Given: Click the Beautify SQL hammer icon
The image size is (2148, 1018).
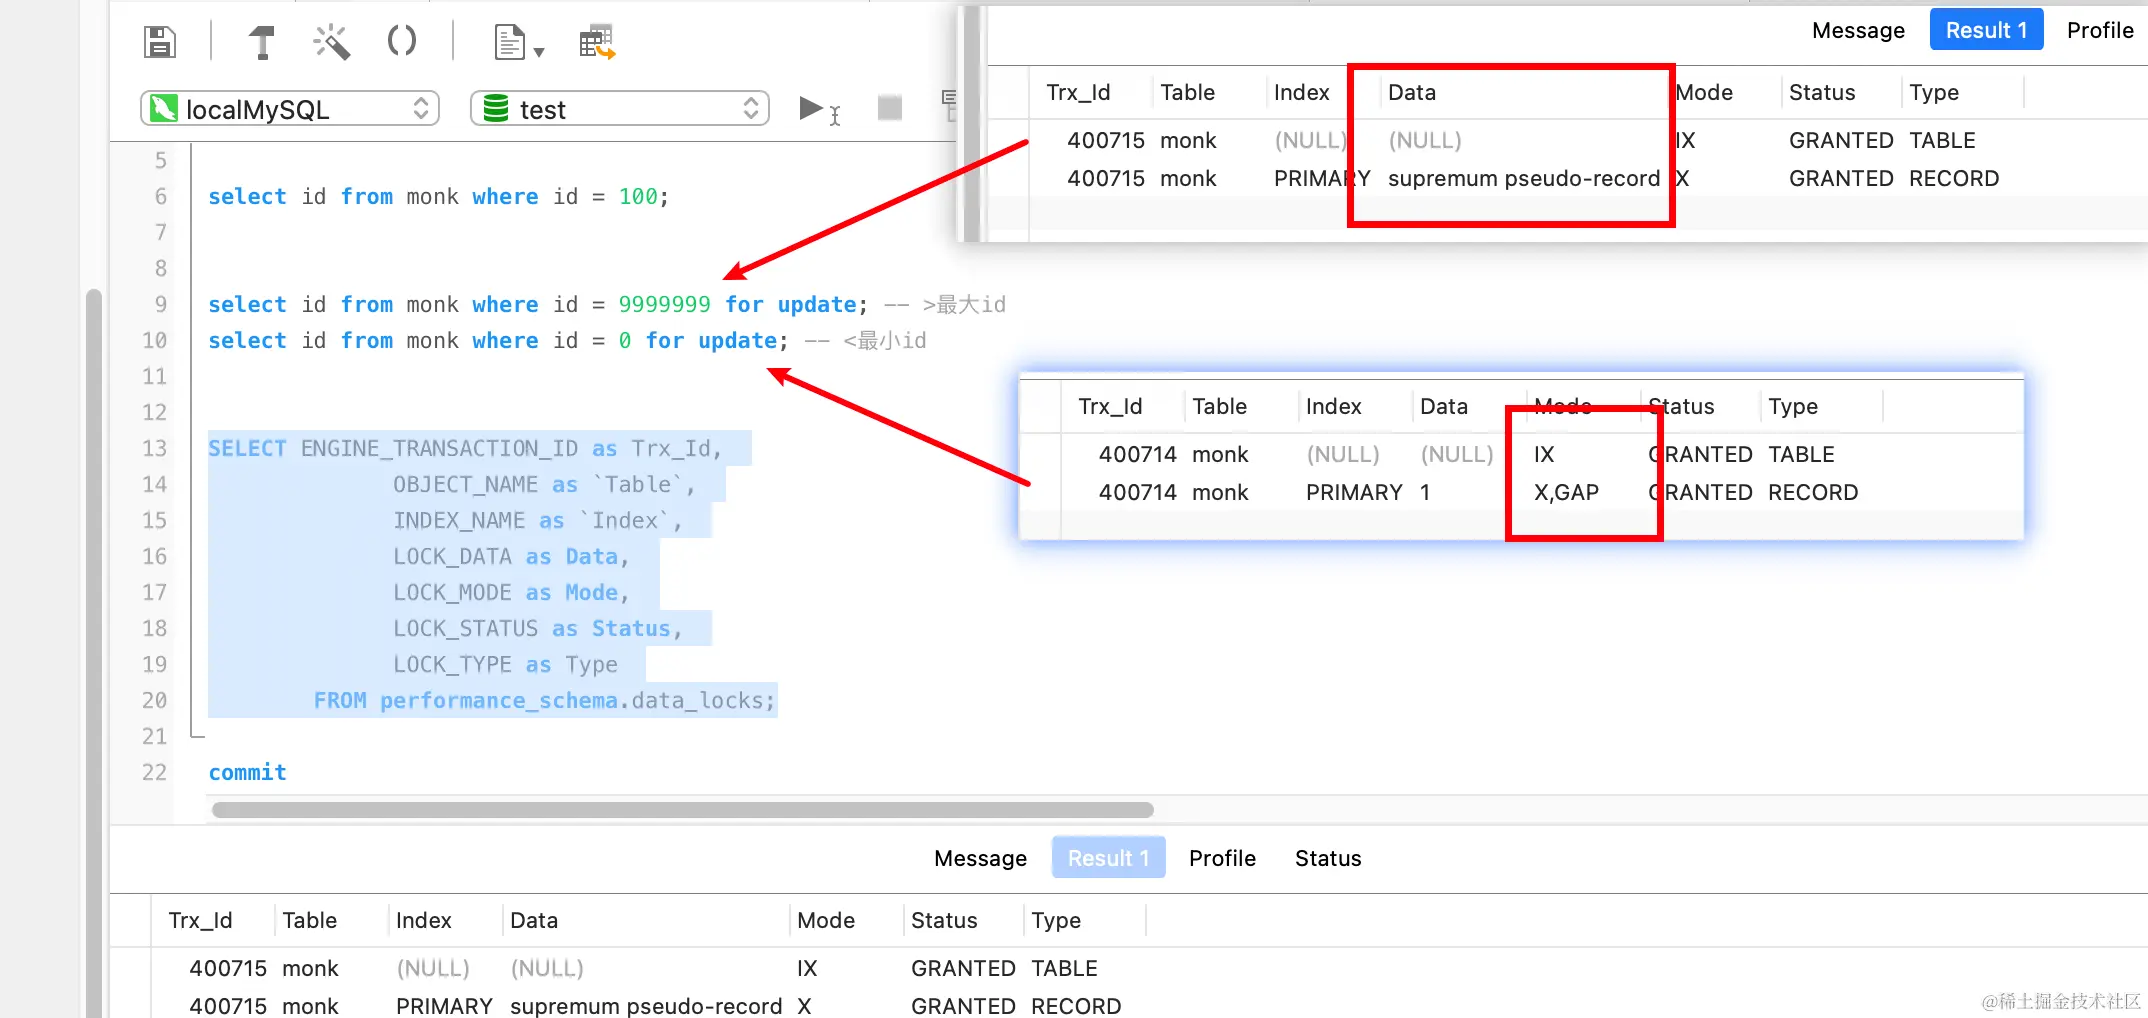Looking at the screenshot, I should click(262, 42).
